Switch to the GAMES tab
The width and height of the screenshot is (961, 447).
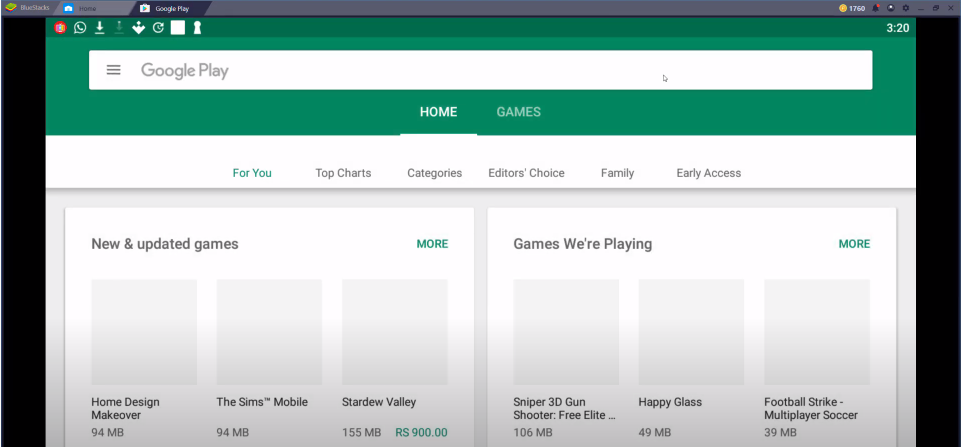pos(518,112)
